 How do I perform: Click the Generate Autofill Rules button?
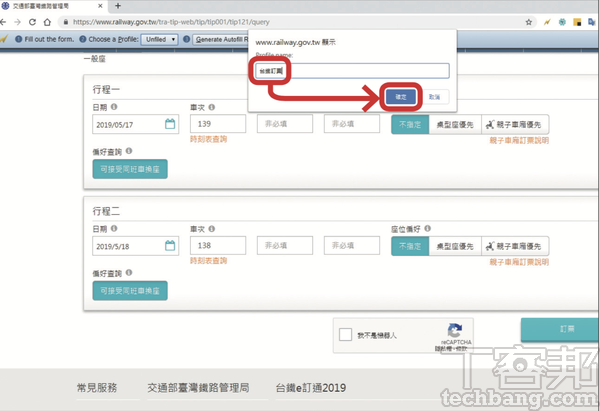221,39
